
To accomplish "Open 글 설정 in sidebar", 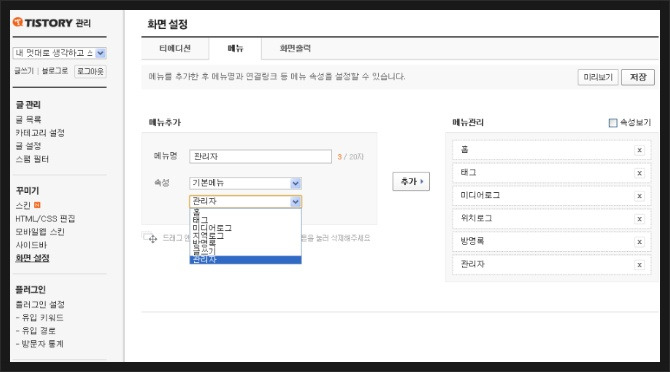I will coord(29,146).
